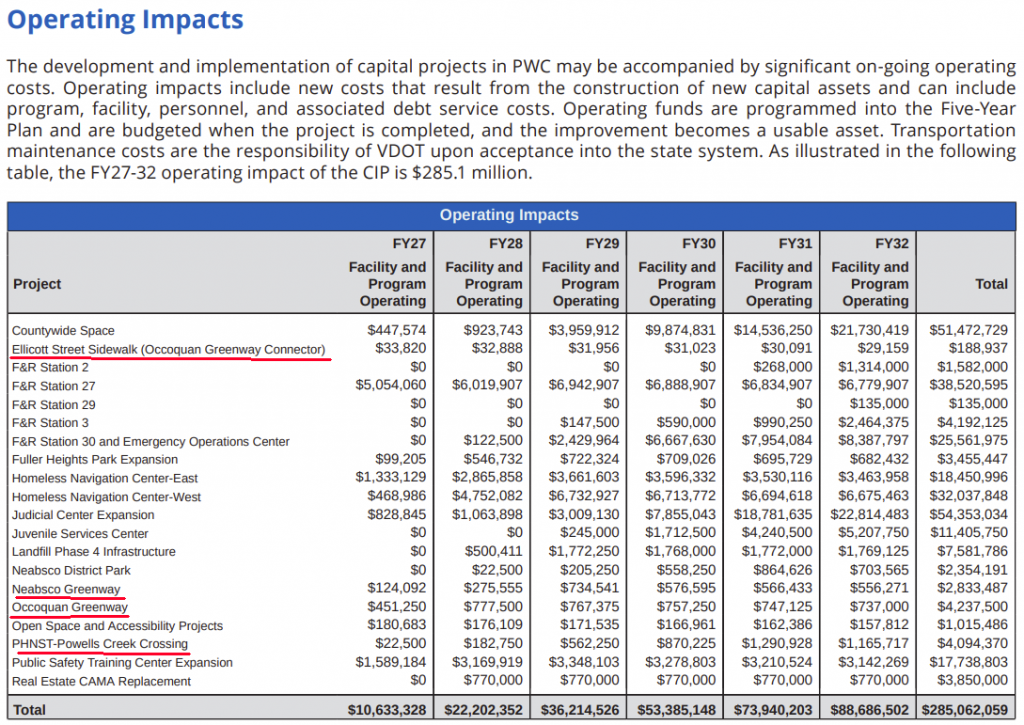Screen dimensions: 1024x725
Task: Select the PHNST-Powells Creek Crossing project
Action: [x=99, y=644]
